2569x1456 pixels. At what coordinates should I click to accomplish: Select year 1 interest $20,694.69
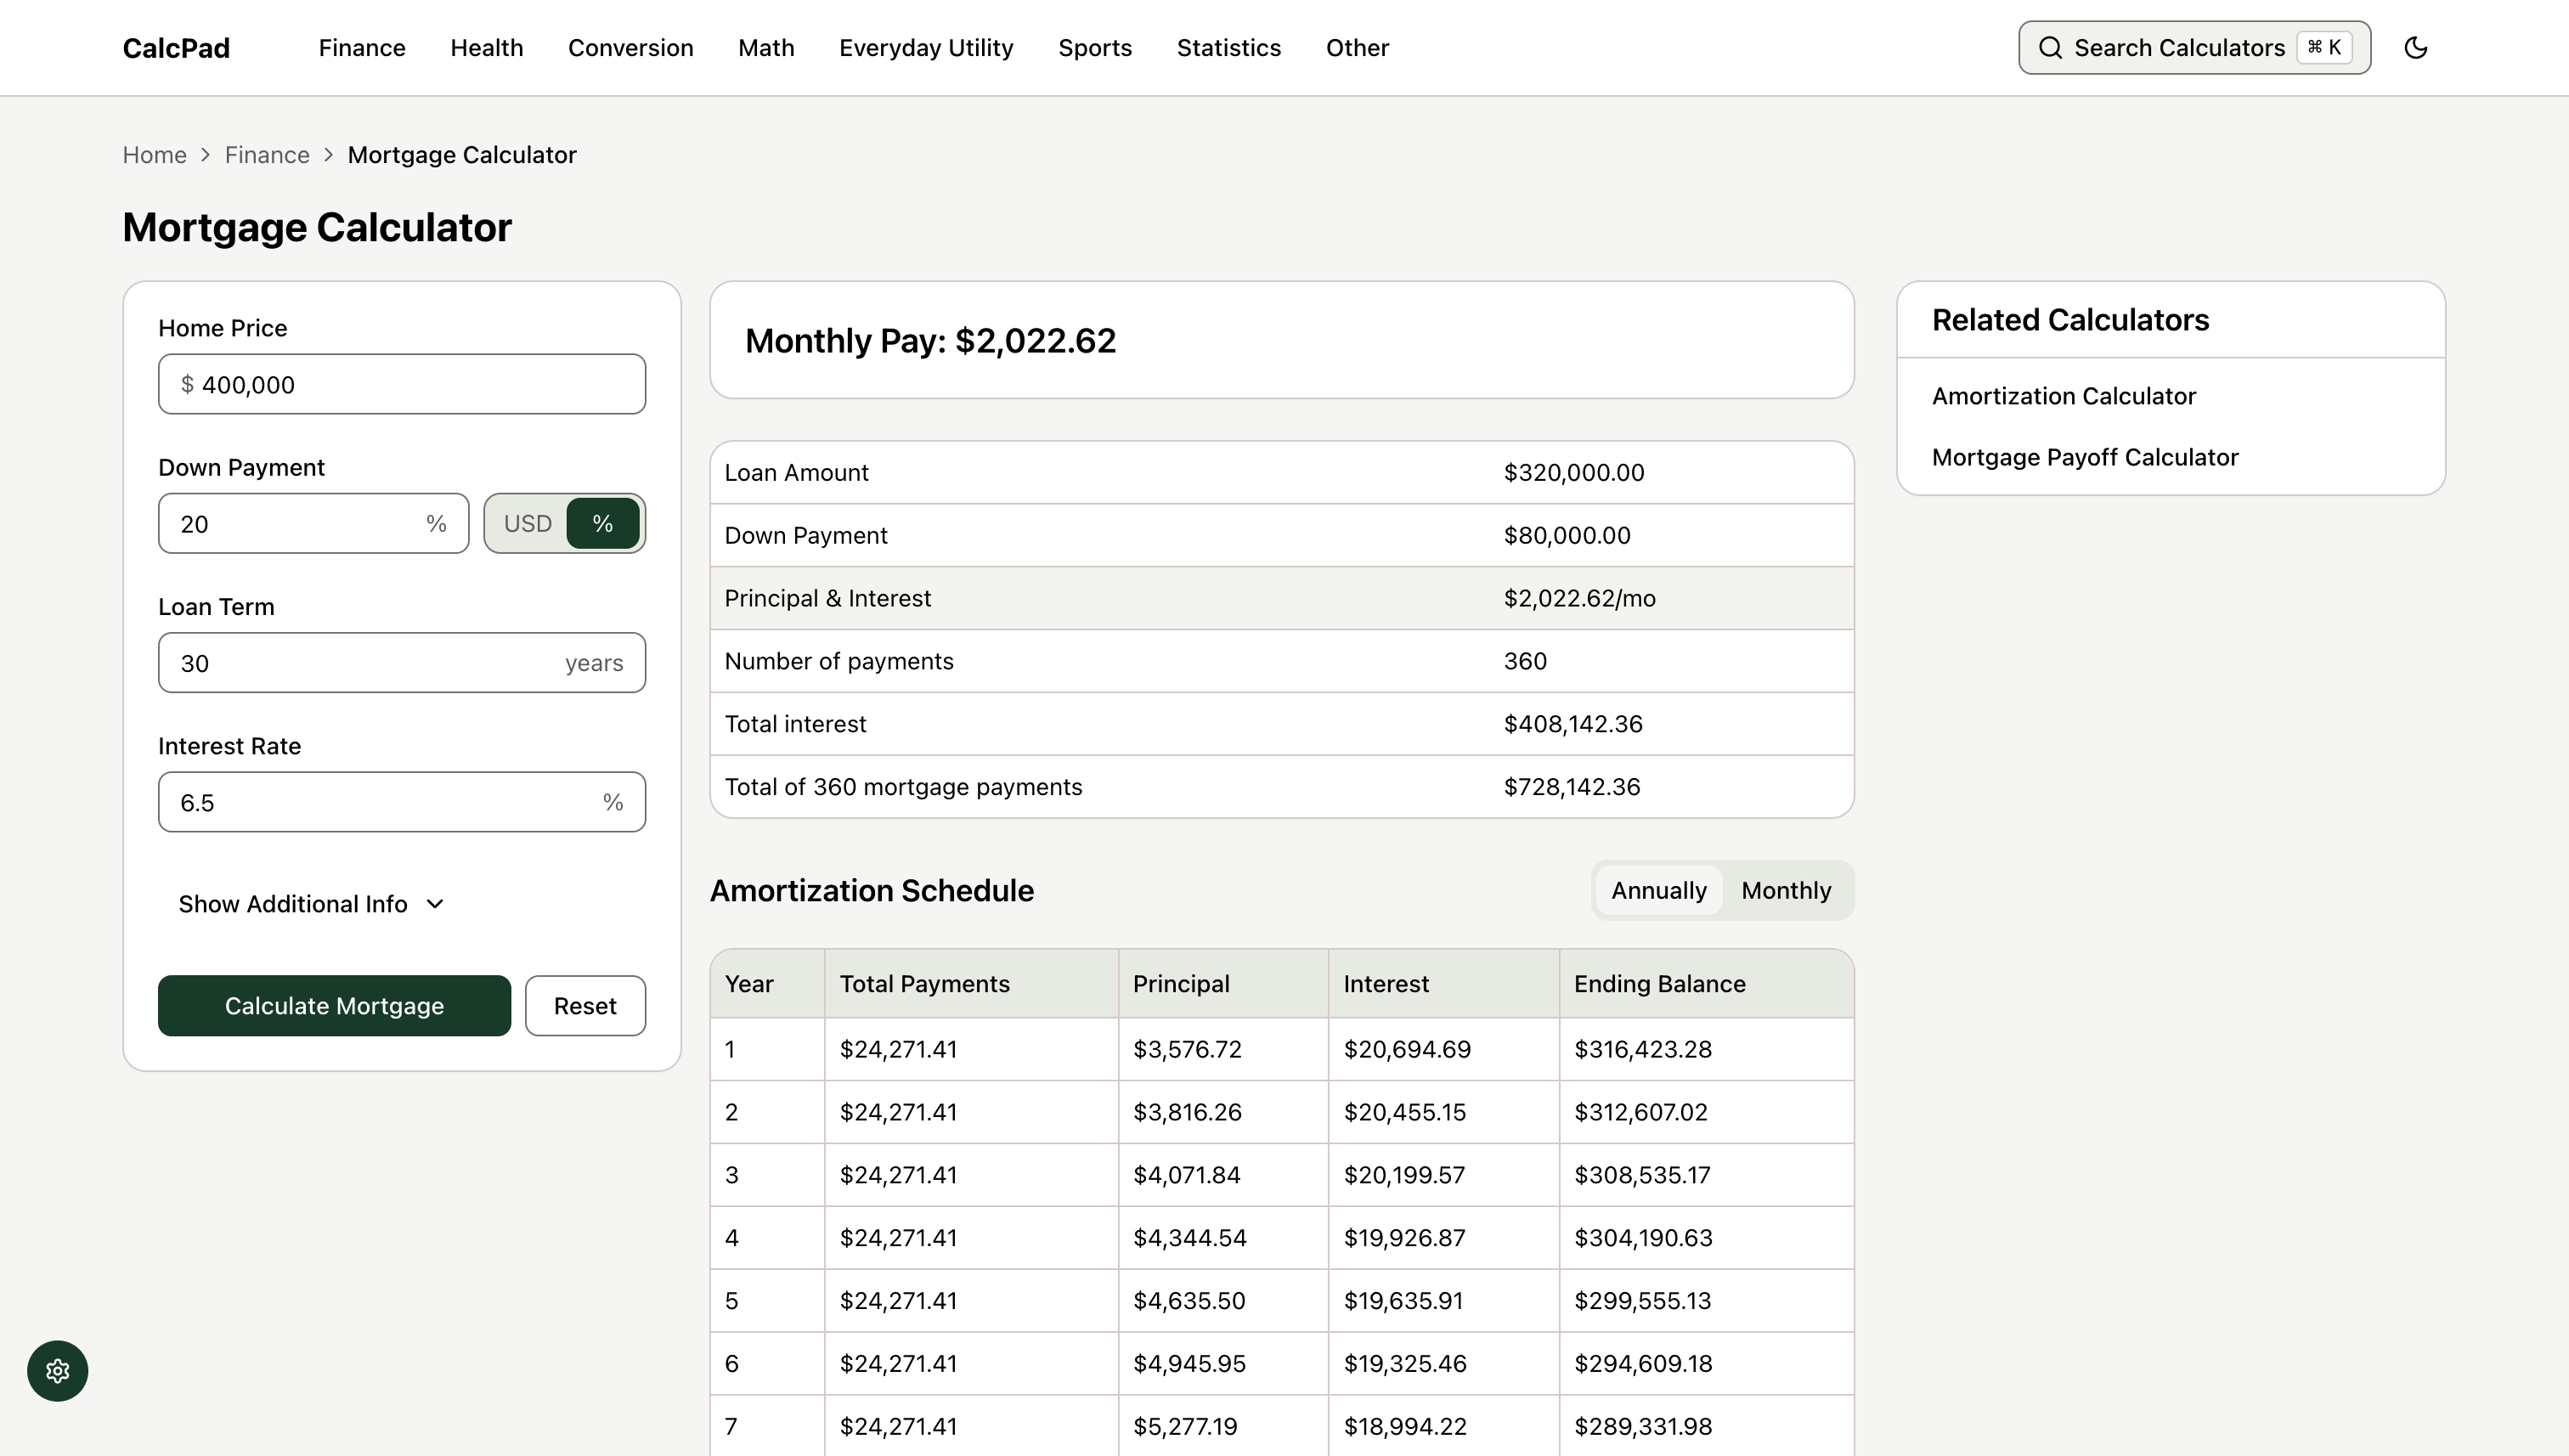1406,1050
